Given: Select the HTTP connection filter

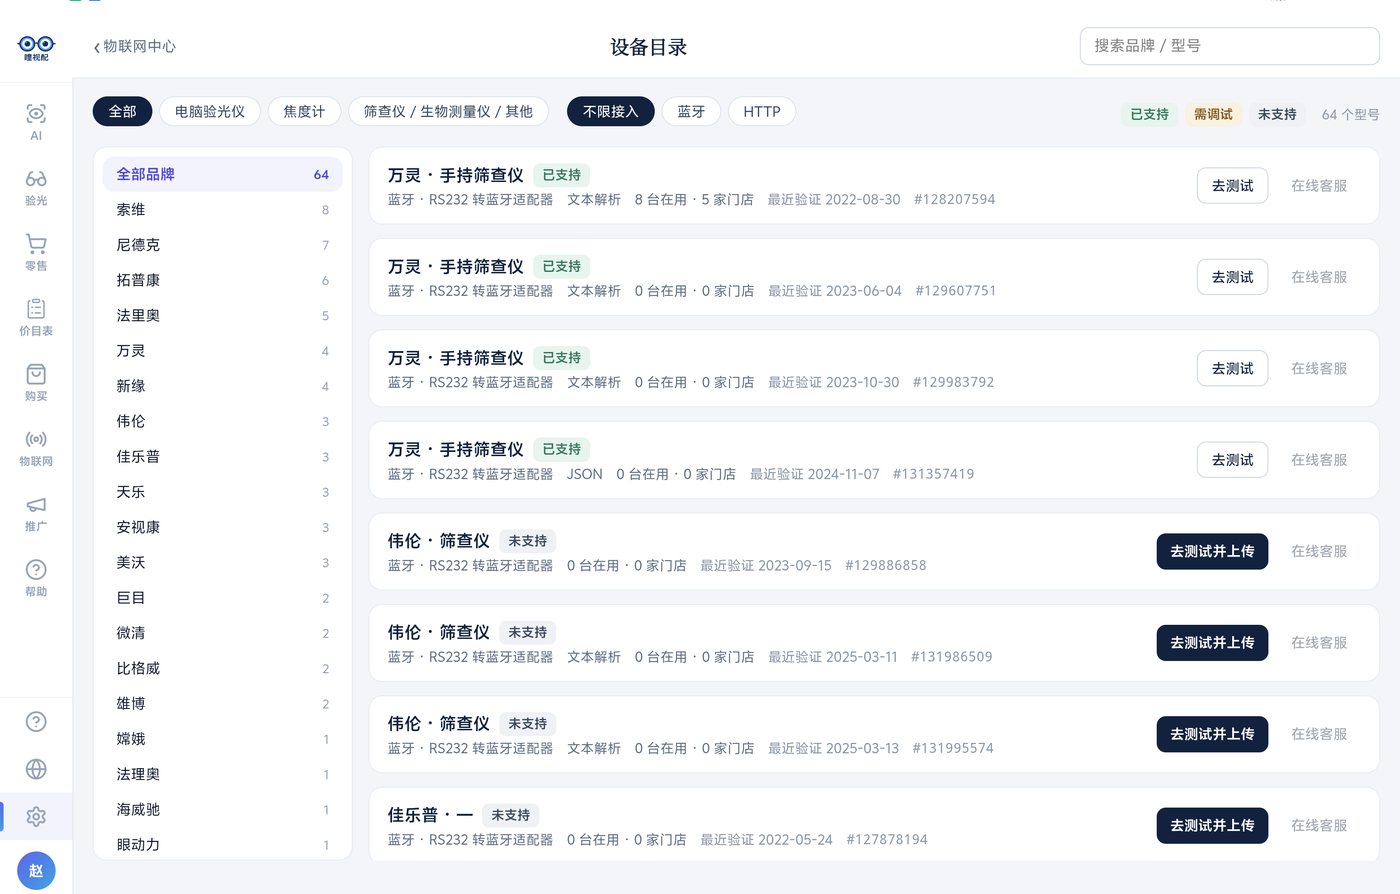Looking at the screenshot, I should (762, 111).
